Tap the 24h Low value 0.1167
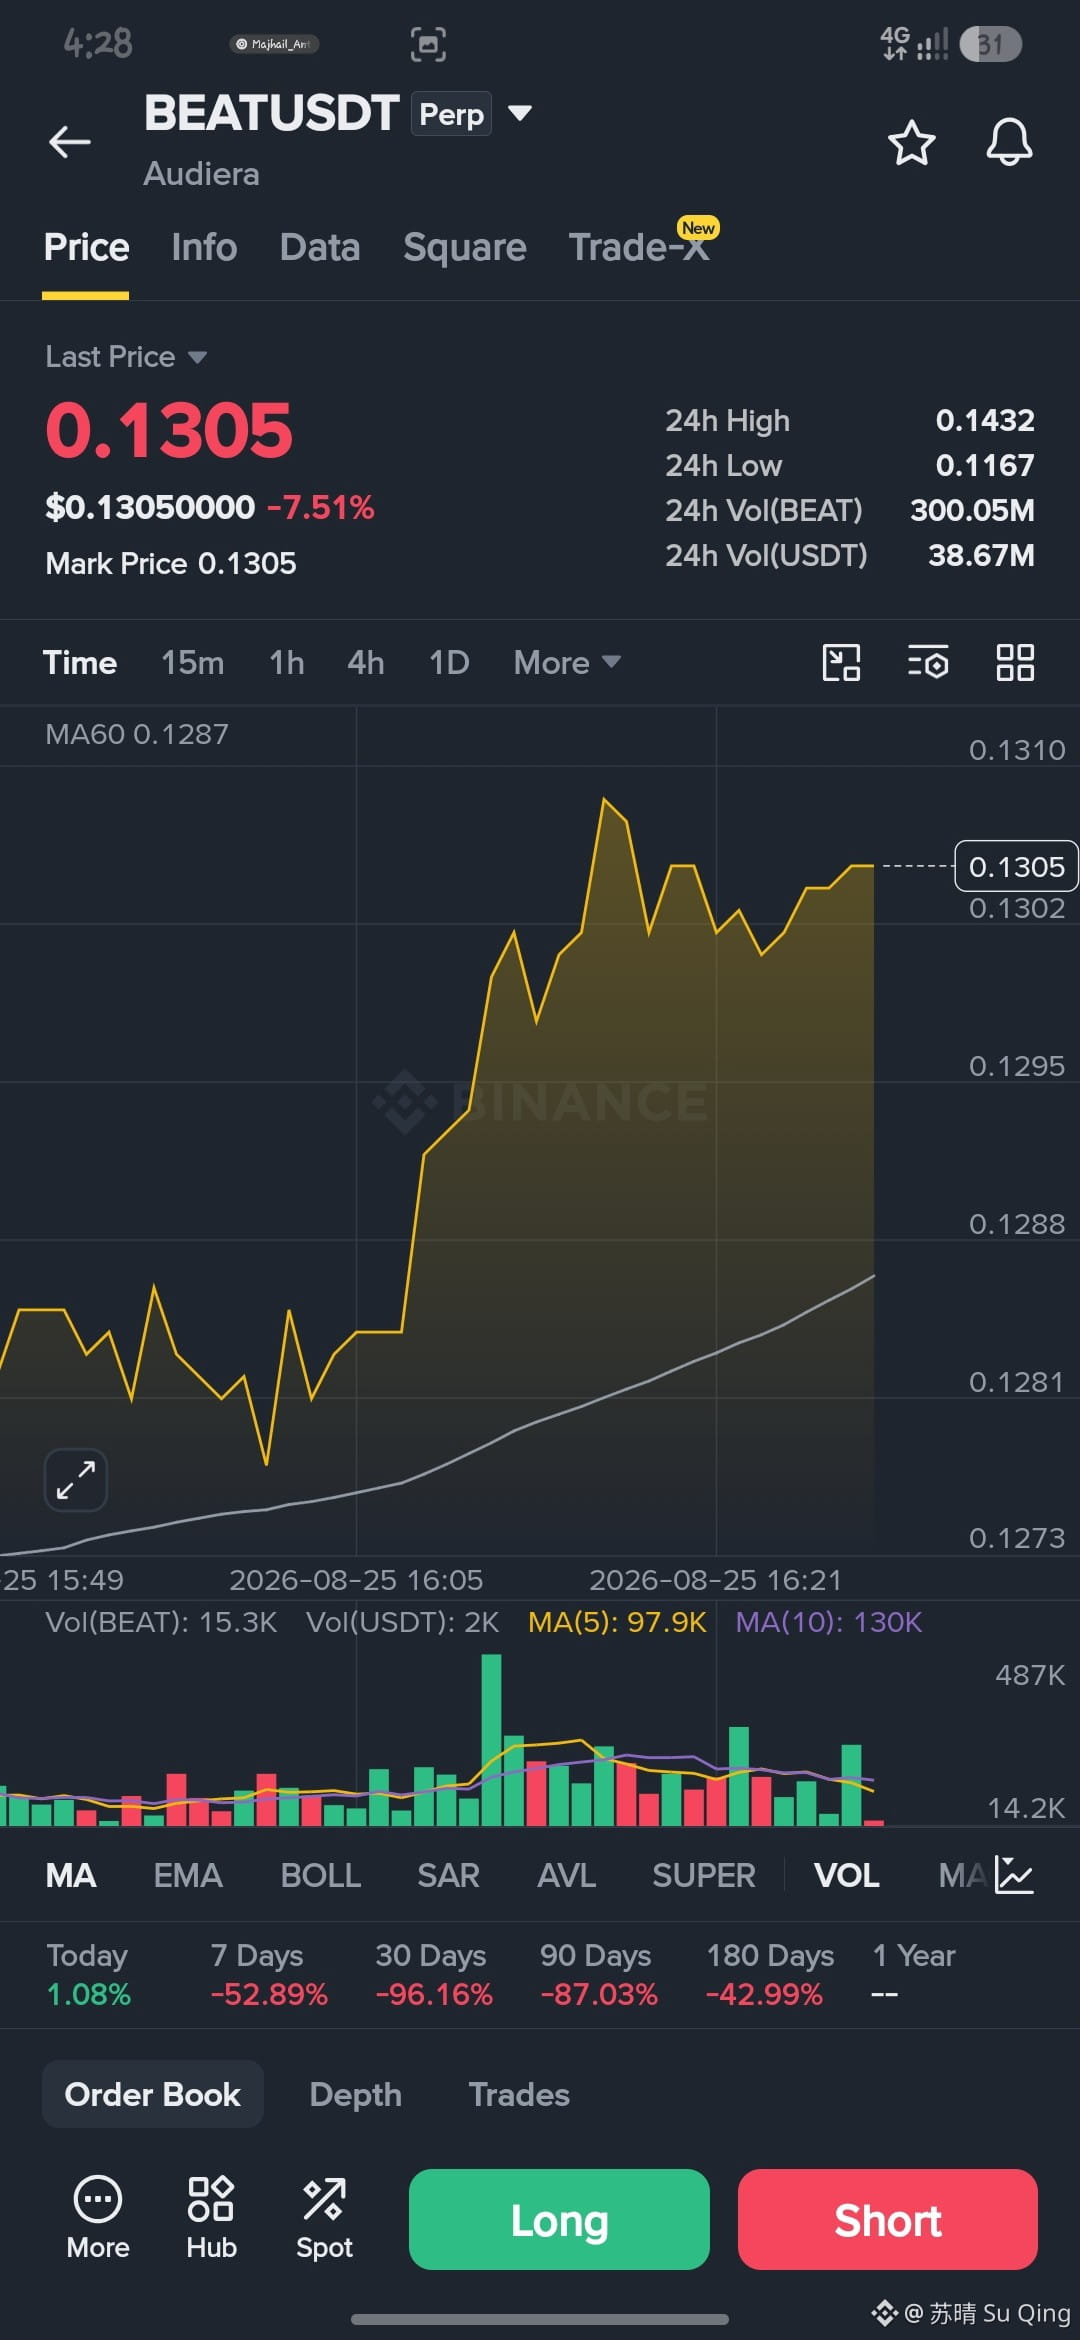This screenshot has height=2340, width=1080. pos(985,465)
